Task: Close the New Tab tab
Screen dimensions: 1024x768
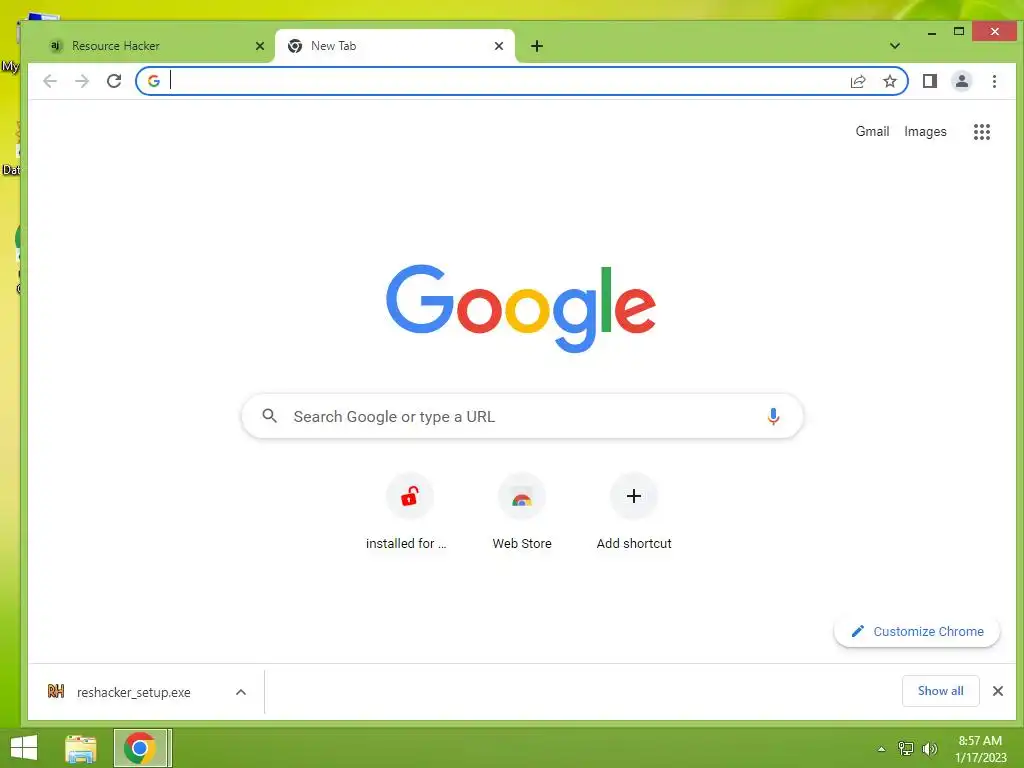Action: pos(499,46)
